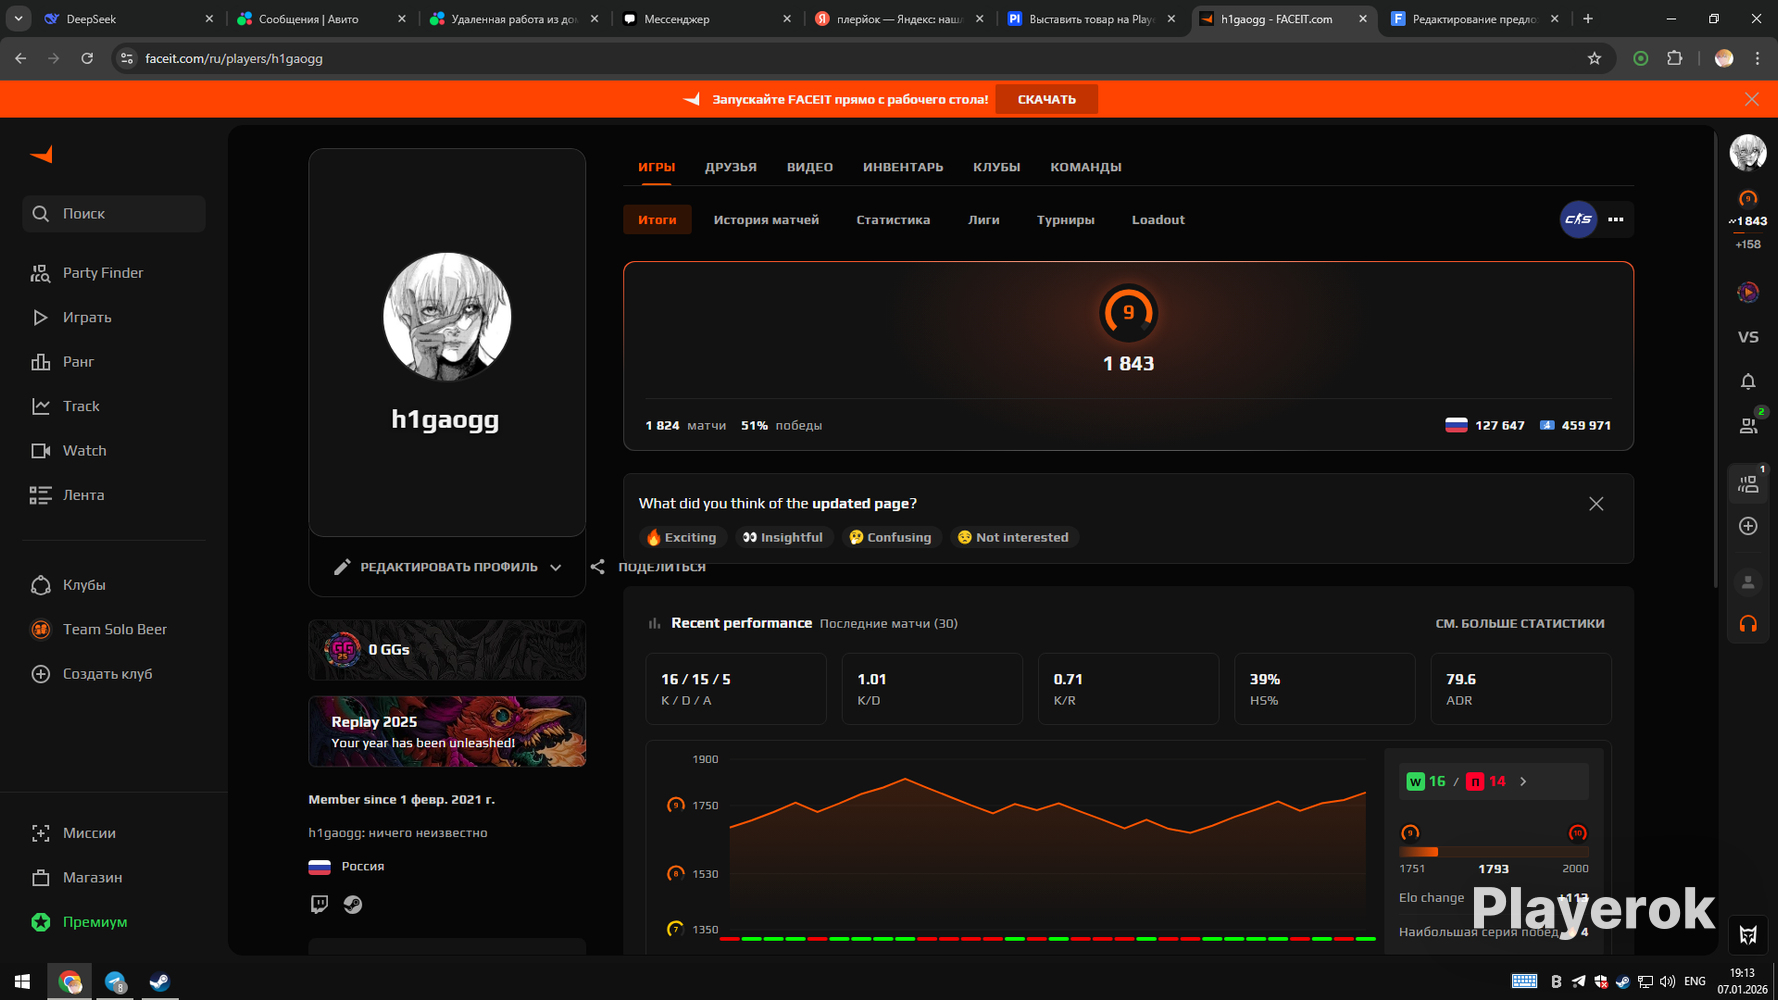Choose the Exciting feedback option
This screenshot has height=1000, width=1778.
[681, 537]
